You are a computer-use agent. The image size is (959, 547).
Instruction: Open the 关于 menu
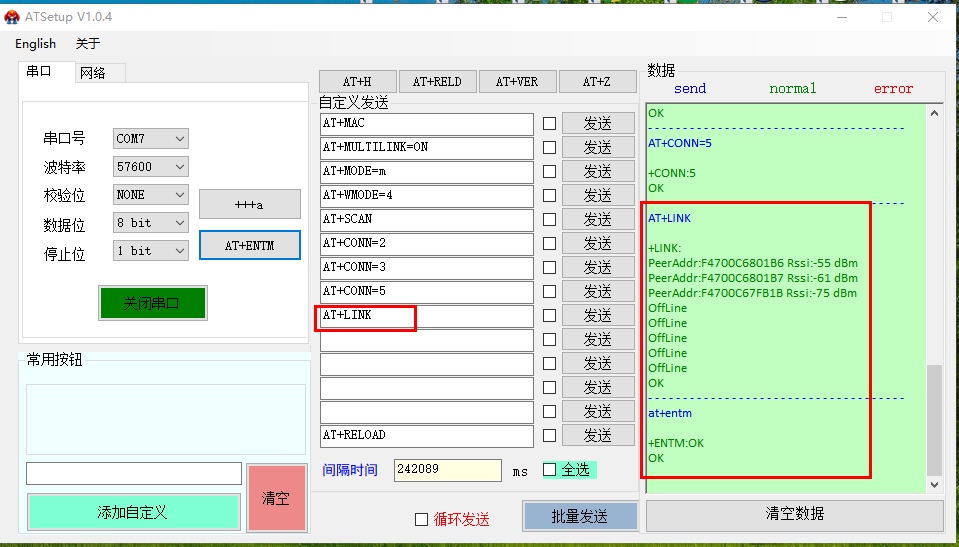coord(88,44)
